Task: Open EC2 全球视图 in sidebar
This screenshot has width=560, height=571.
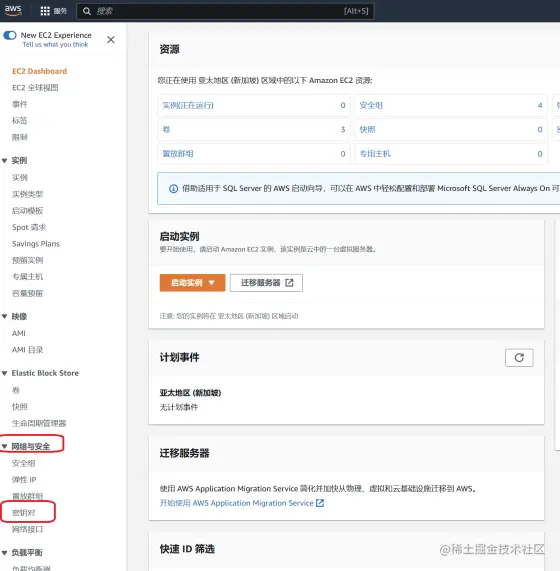Action: click(x=35, y=88)
